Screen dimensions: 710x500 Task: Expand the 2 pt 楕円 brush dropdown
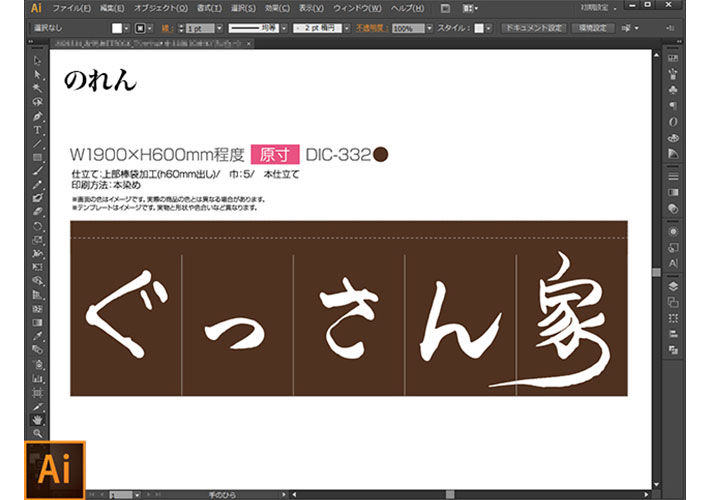(346, 28)
